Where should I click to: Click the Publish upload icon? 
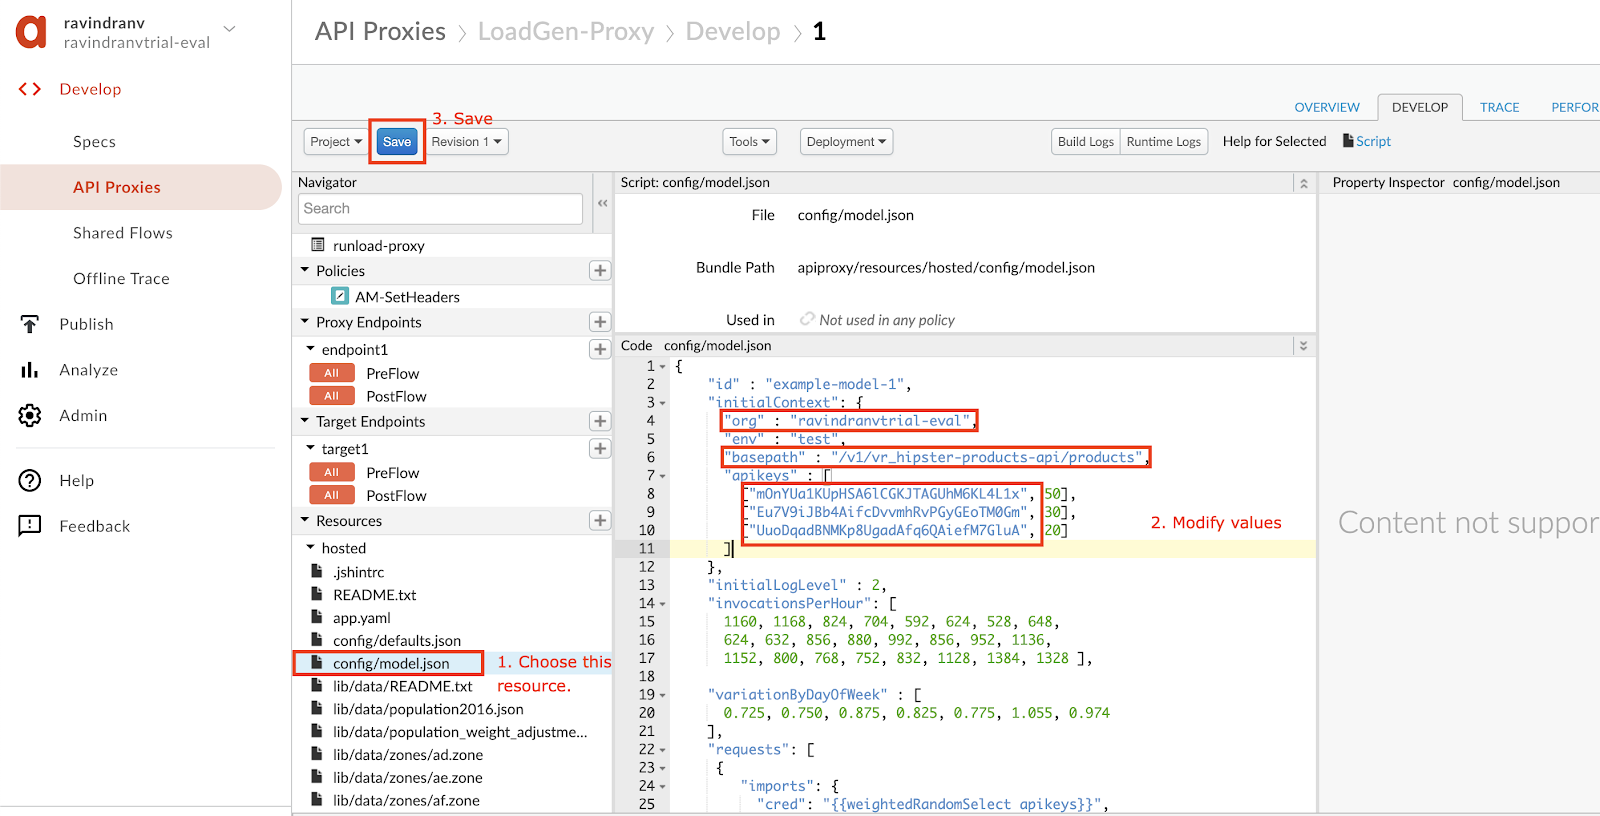click(x=30, y=324)
